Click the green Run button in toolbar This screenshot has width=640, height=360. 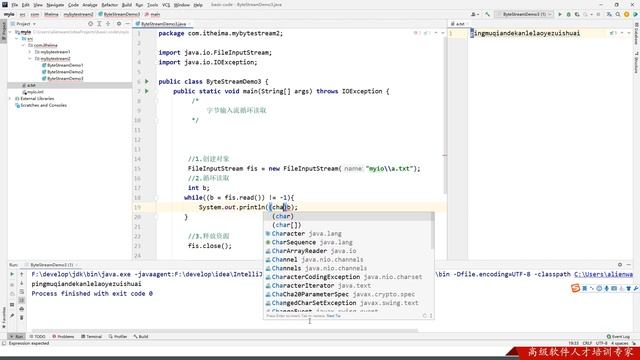coord(560,14)
